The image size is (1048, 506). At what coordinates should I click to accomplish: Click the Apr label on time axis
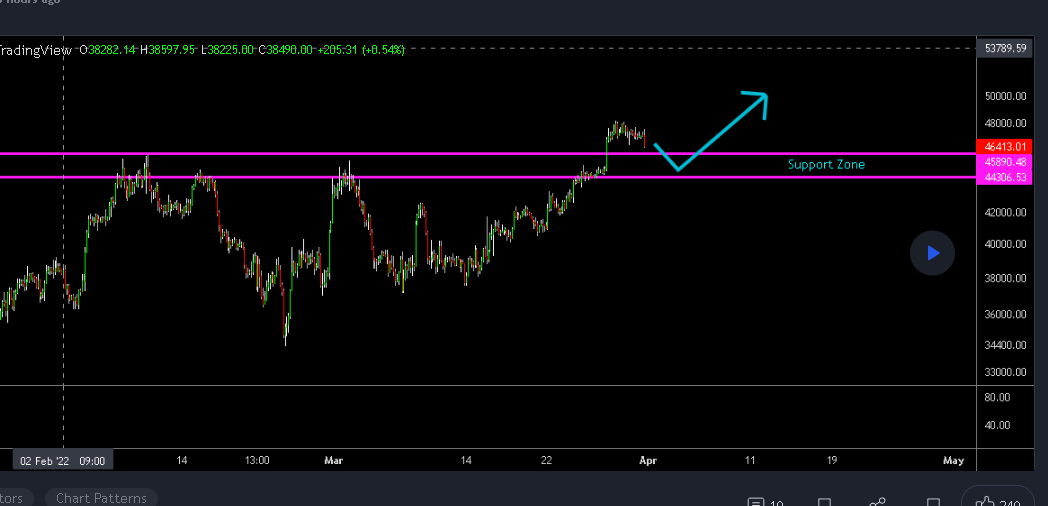click(648, 461)
